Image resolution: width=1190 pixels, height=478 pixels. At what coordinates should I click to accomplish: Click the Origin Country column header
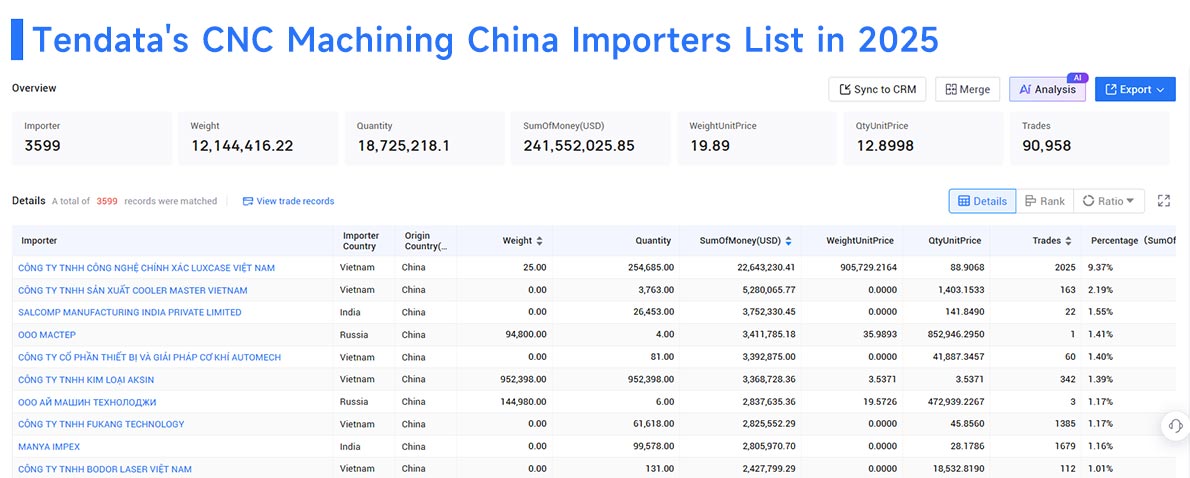click(426, 241)
